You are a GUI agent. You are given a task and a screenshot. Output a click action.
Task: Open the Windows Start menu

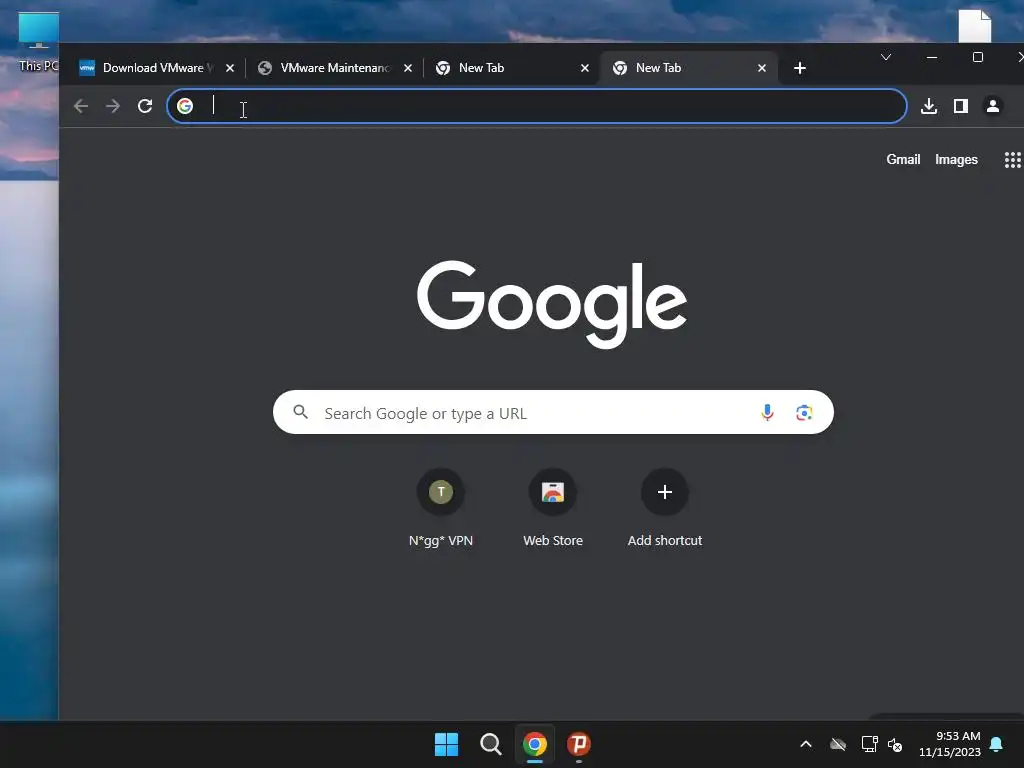point(447,744)
